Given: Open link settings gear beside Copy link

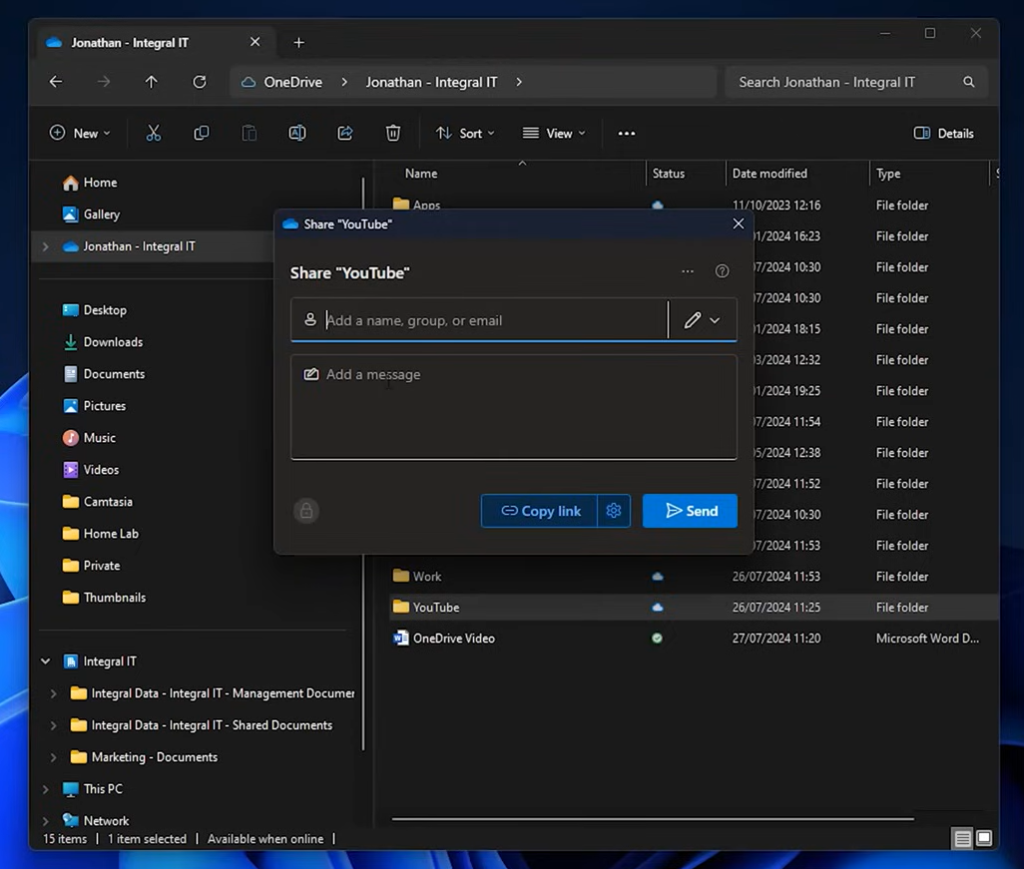Looking at the screenshot, I should click(613, 511).
